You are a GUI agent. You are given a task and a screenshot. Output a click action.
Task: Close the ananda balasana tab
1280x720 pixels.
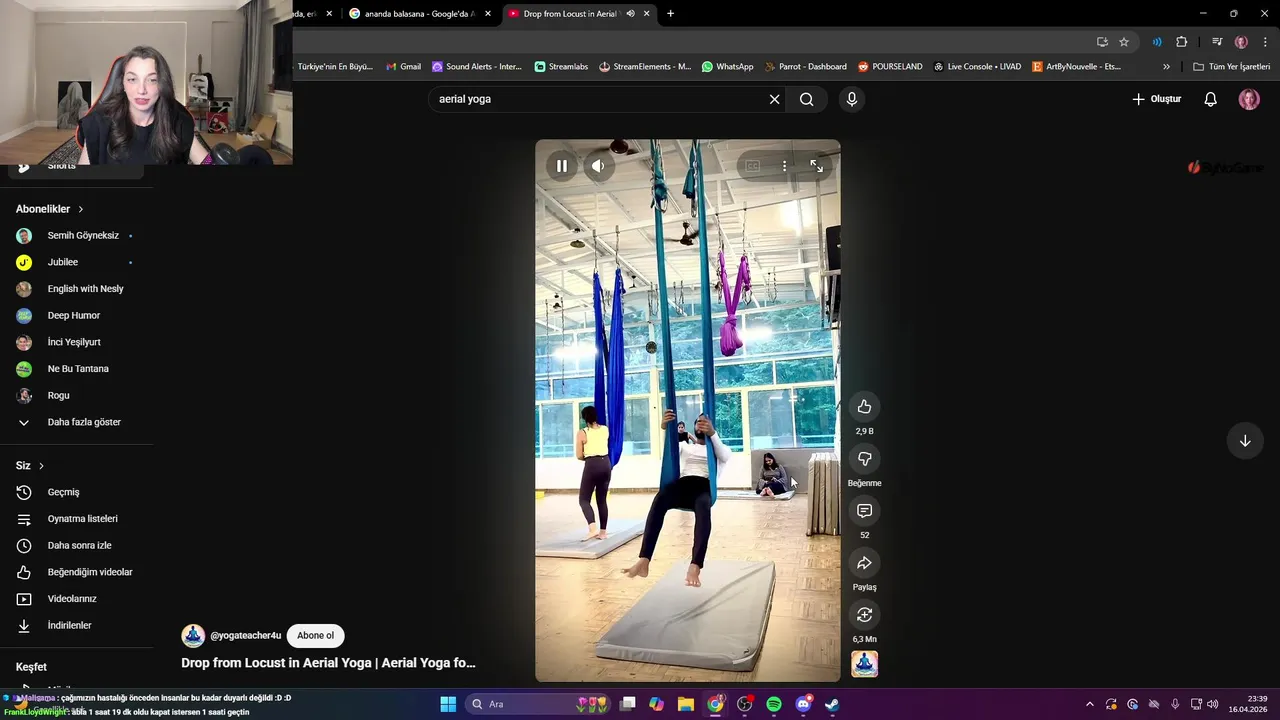pyautogui.click(x=488, y=14)
